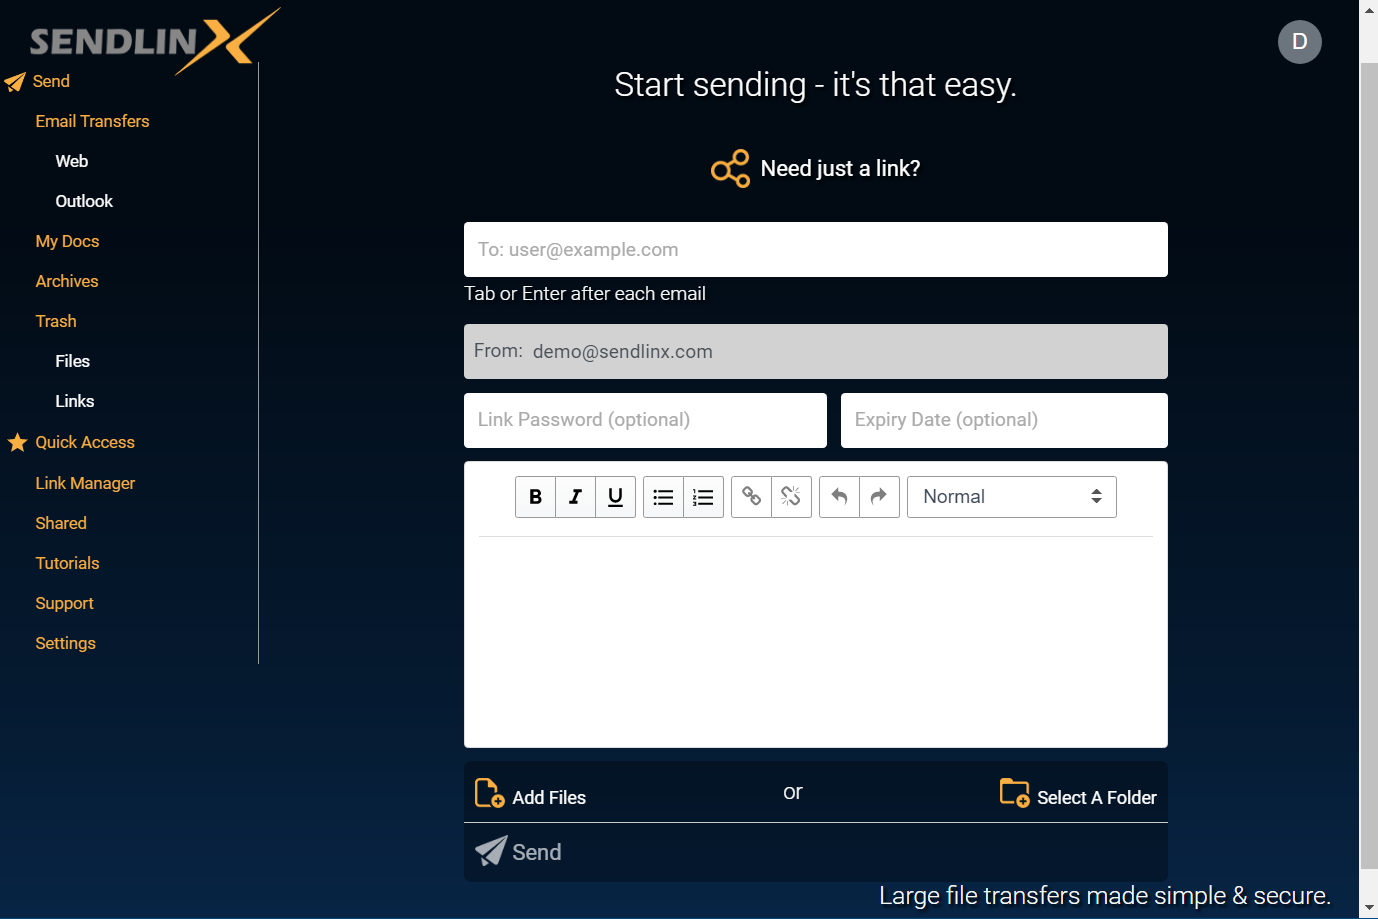This screenshot has height=919, width=1378.
Task: Open Settings in the sidebar
Action: pos(65,644)
